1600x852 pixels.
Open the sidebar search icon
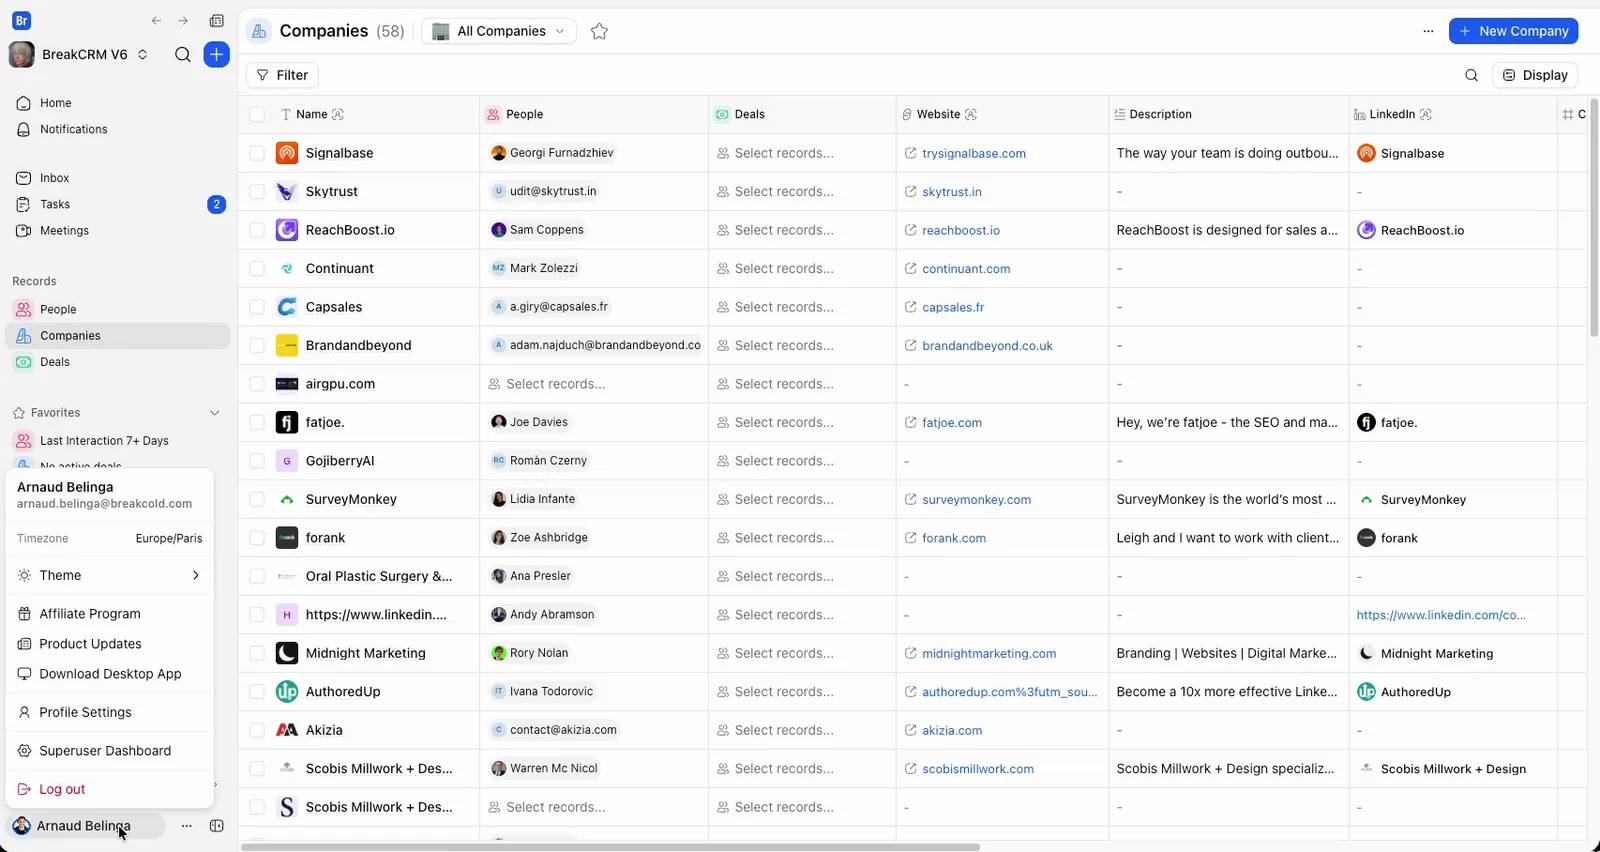[x=183, y=55]
